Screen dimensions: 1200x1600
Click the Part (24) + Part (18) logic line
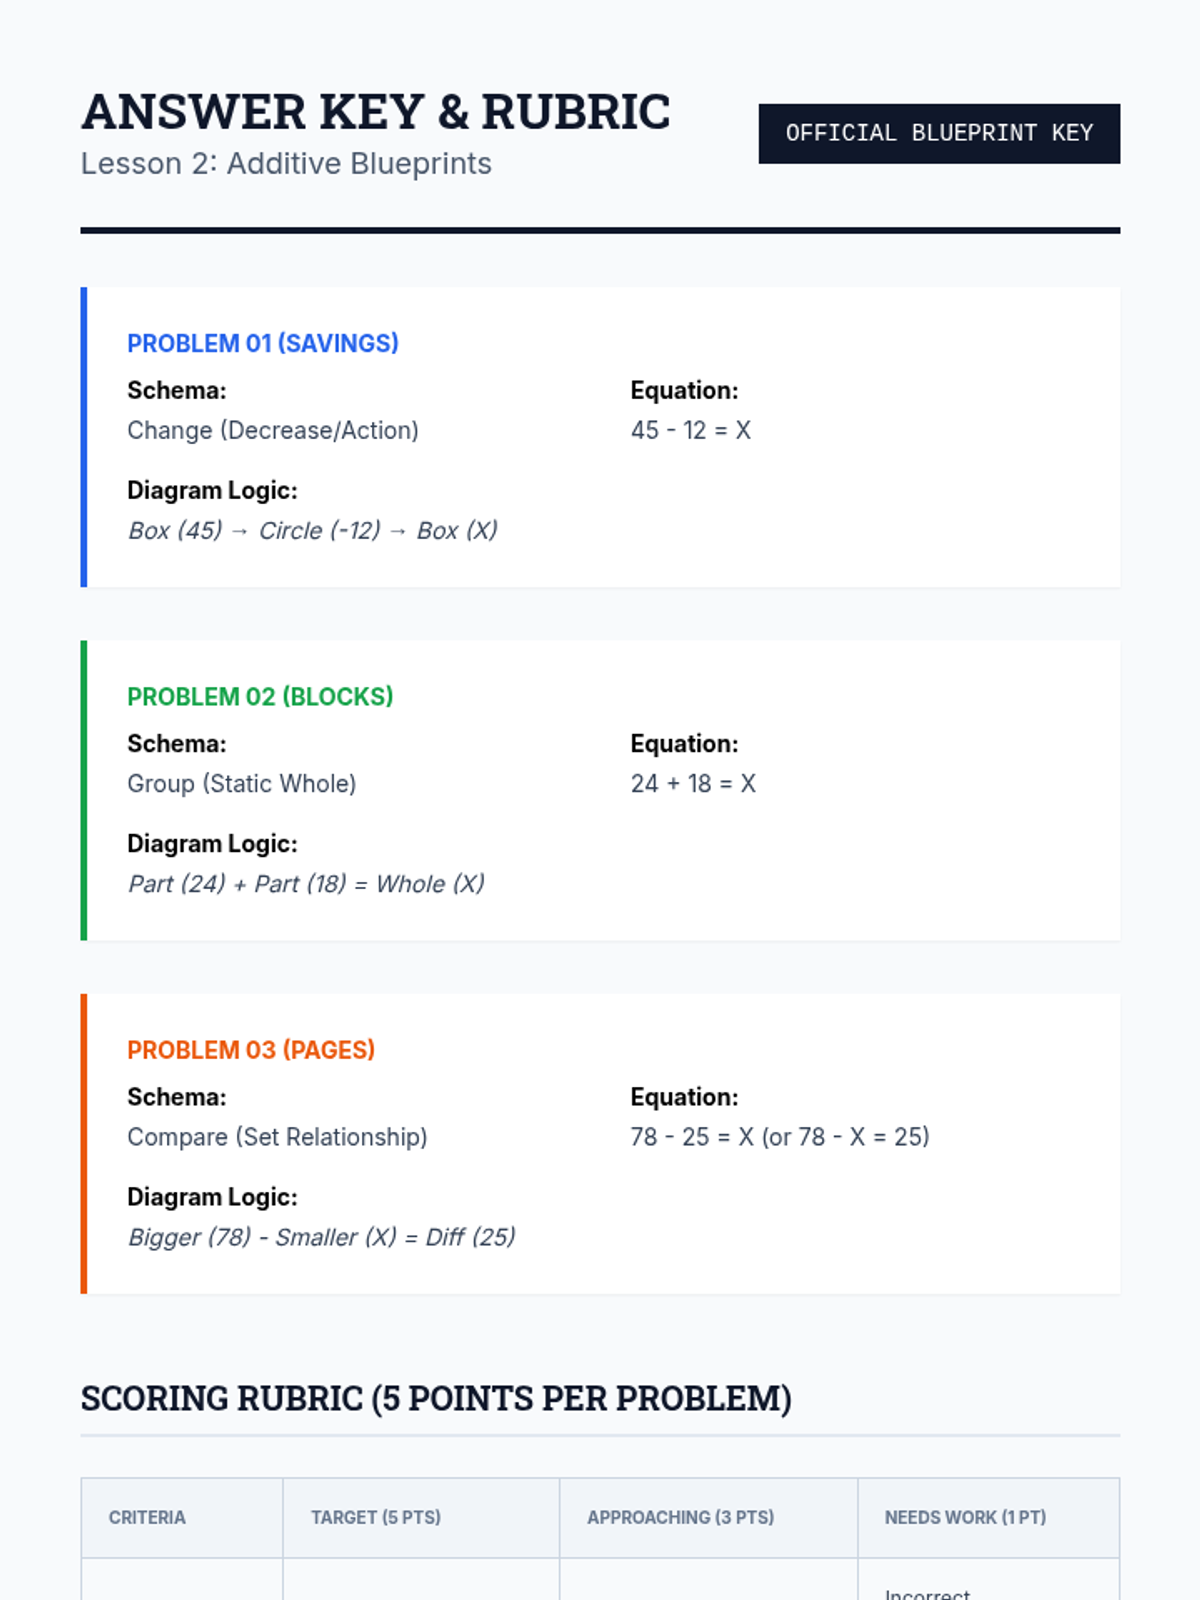306,884
